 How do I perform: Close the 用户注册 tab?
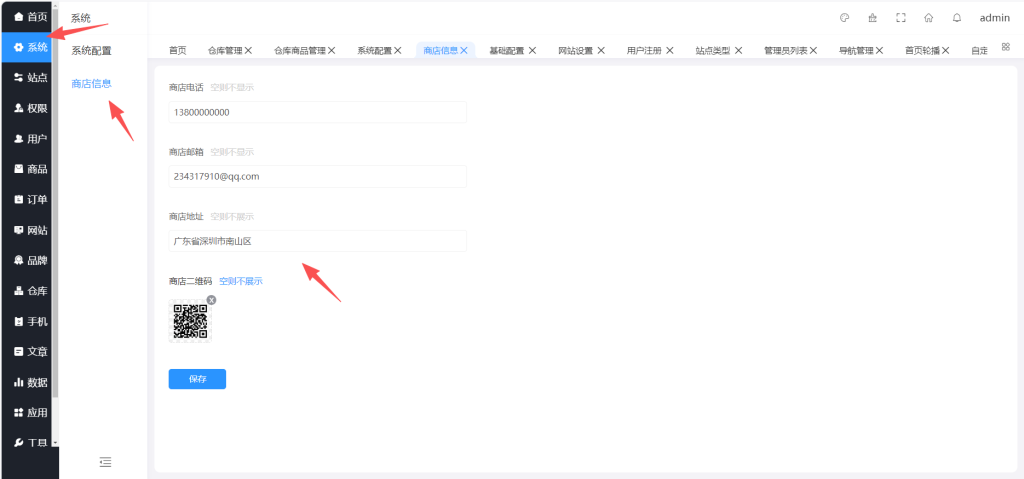[x=669, y=50]
